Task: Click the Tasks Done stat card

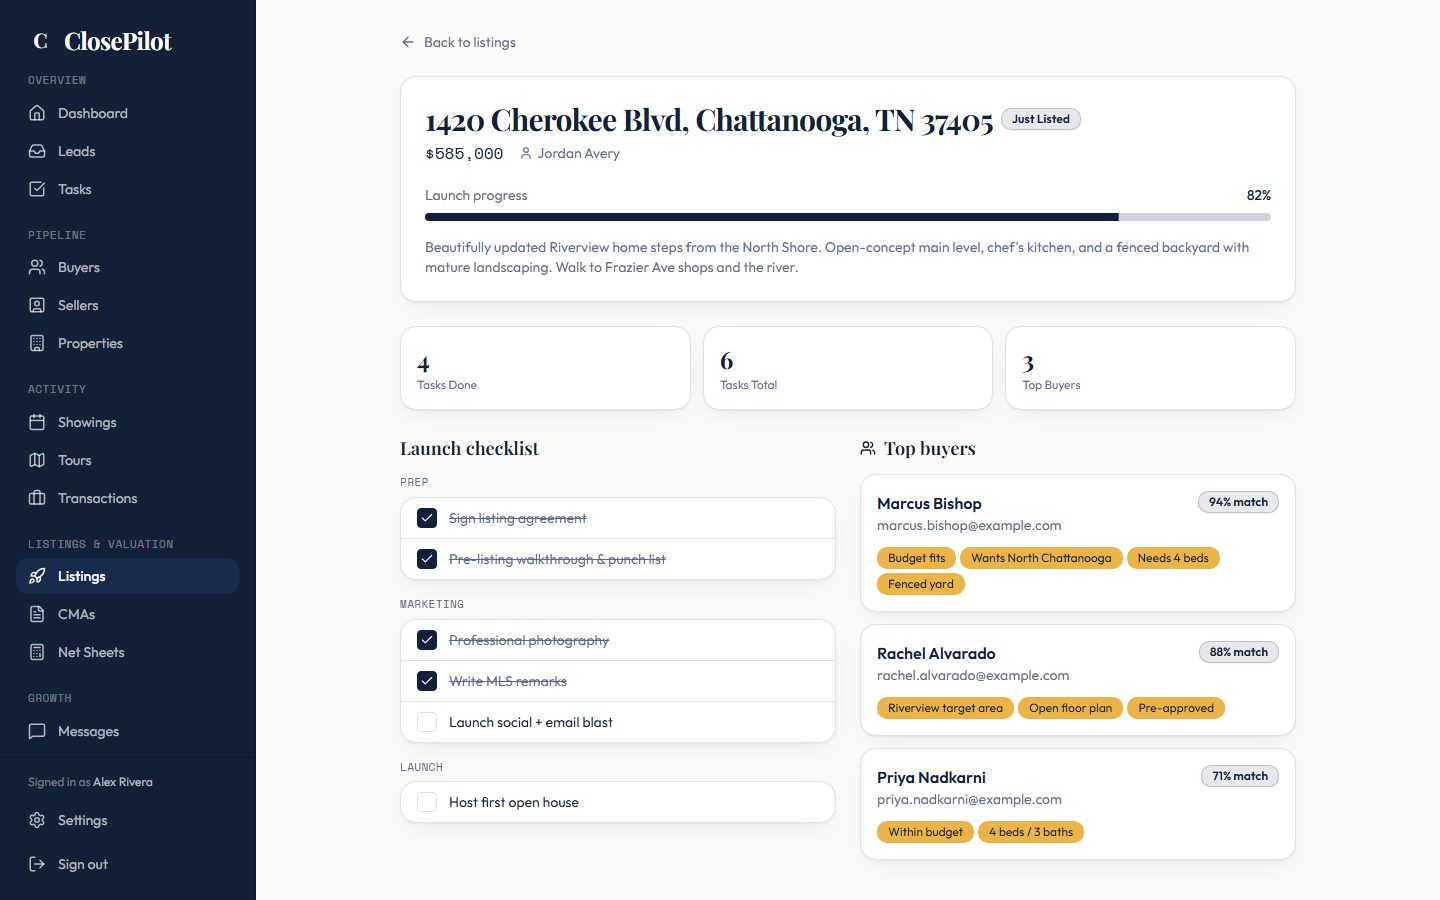Action: 545,368
